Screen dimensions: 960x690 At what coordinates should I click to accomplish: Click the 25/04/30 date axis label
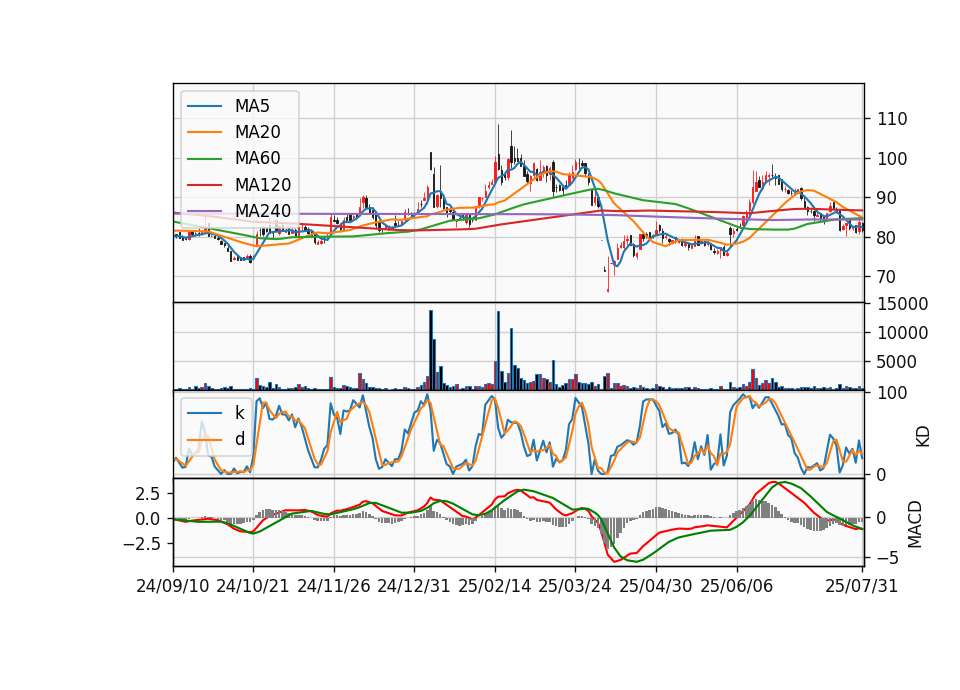click(656, 586)
